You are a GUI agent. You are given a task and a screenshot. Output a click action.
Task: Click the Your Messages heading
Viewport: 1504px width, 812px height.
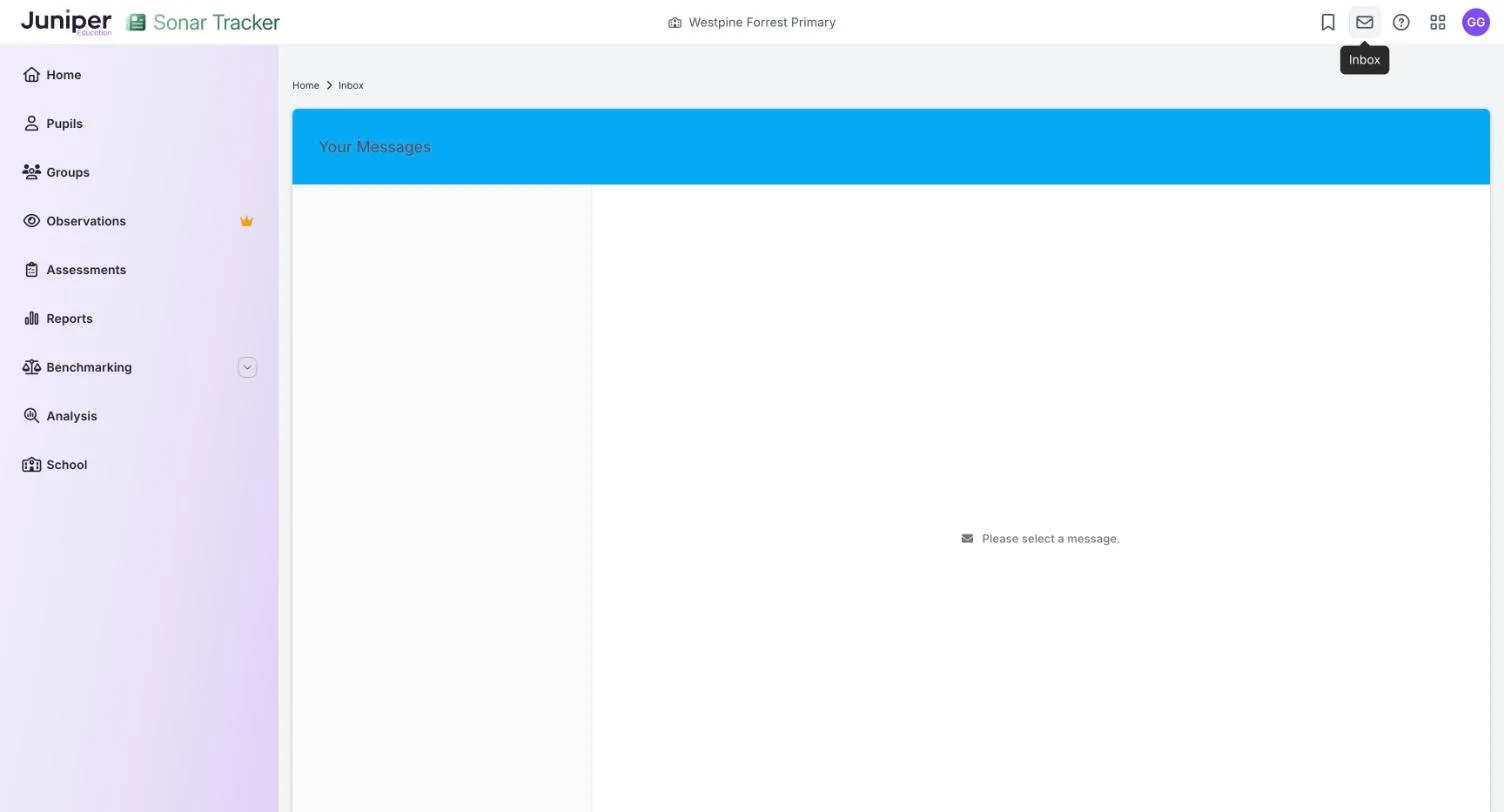click(x=375, y=147)
